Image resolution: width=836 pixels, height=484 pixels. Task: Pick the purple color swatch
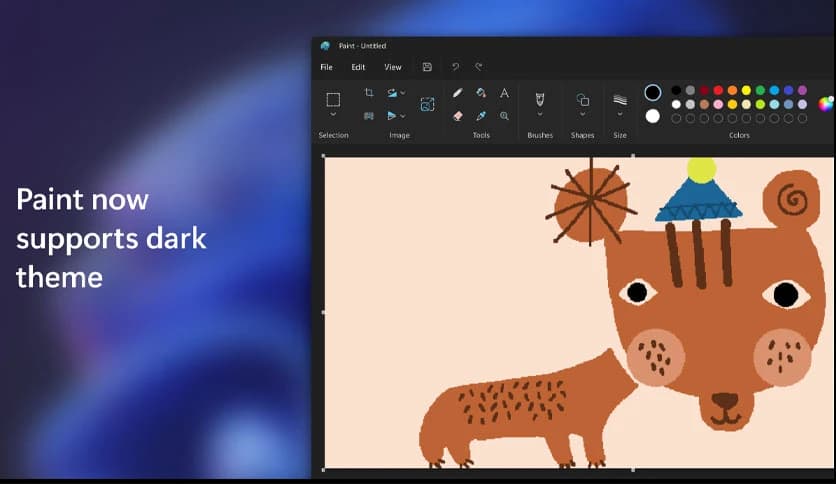[x=802, y=90]
